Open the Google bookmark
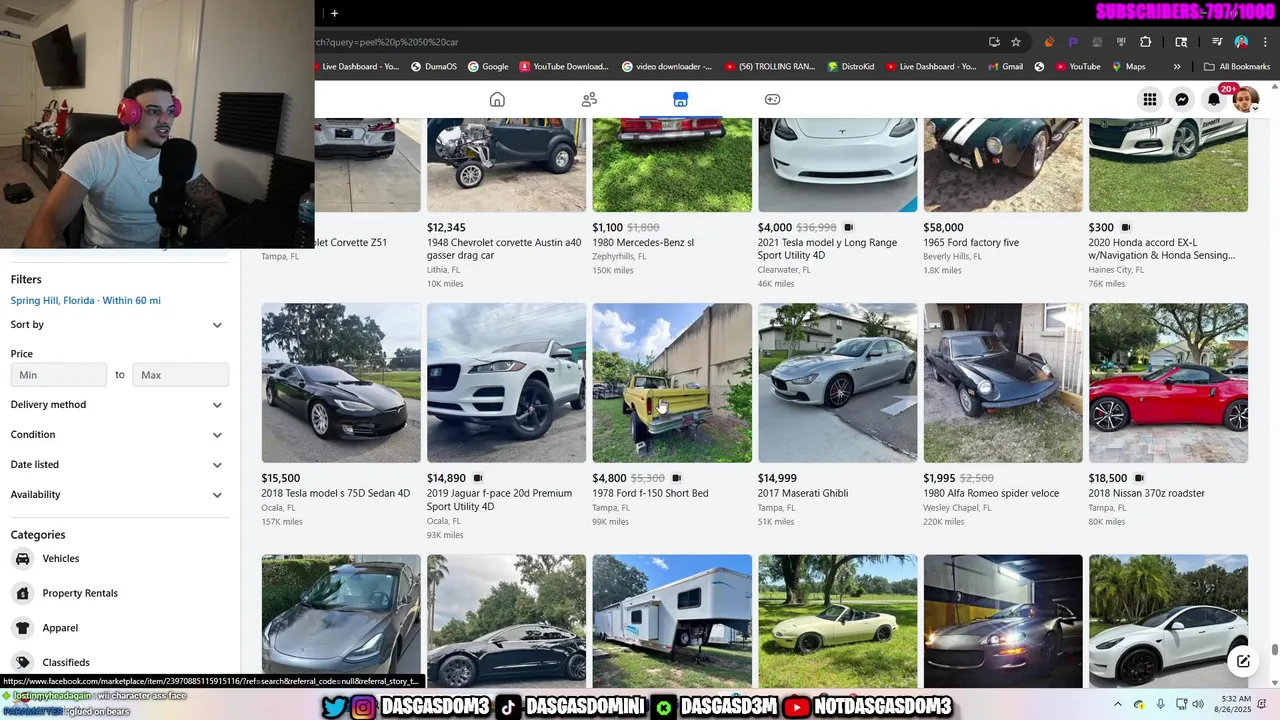The image size is (1280, 720). pyautogui.click(x=487, y=67)
